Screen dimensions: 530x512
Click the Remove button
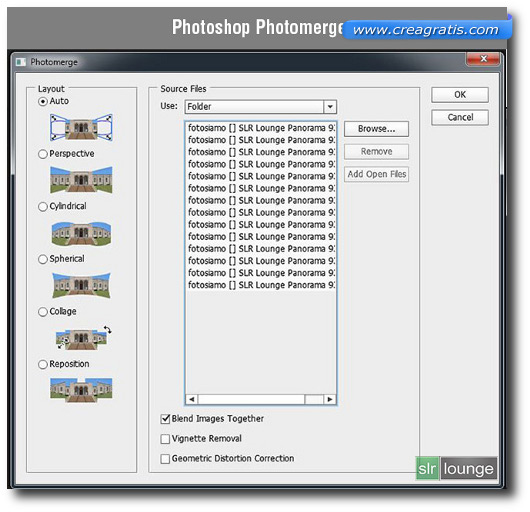point(376,152)
